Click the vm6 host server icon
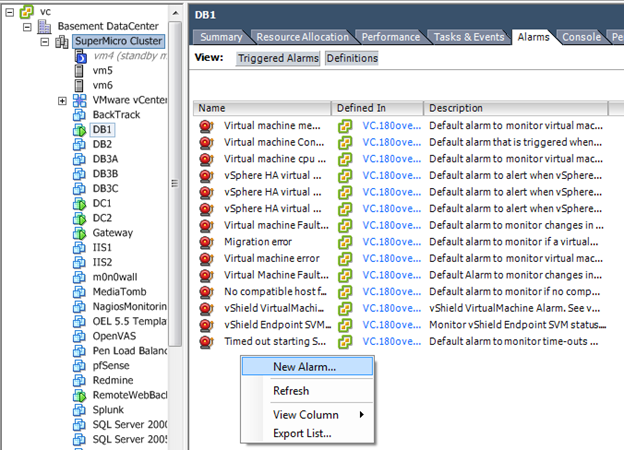This screenshot has height=450, width=624. [79, 86]
